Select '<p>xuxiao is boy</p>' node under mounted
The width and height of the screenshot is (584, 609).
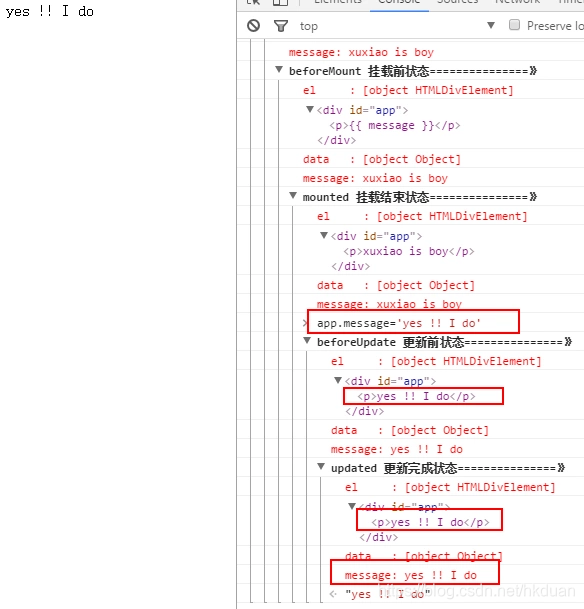click(x=409, y=251)
